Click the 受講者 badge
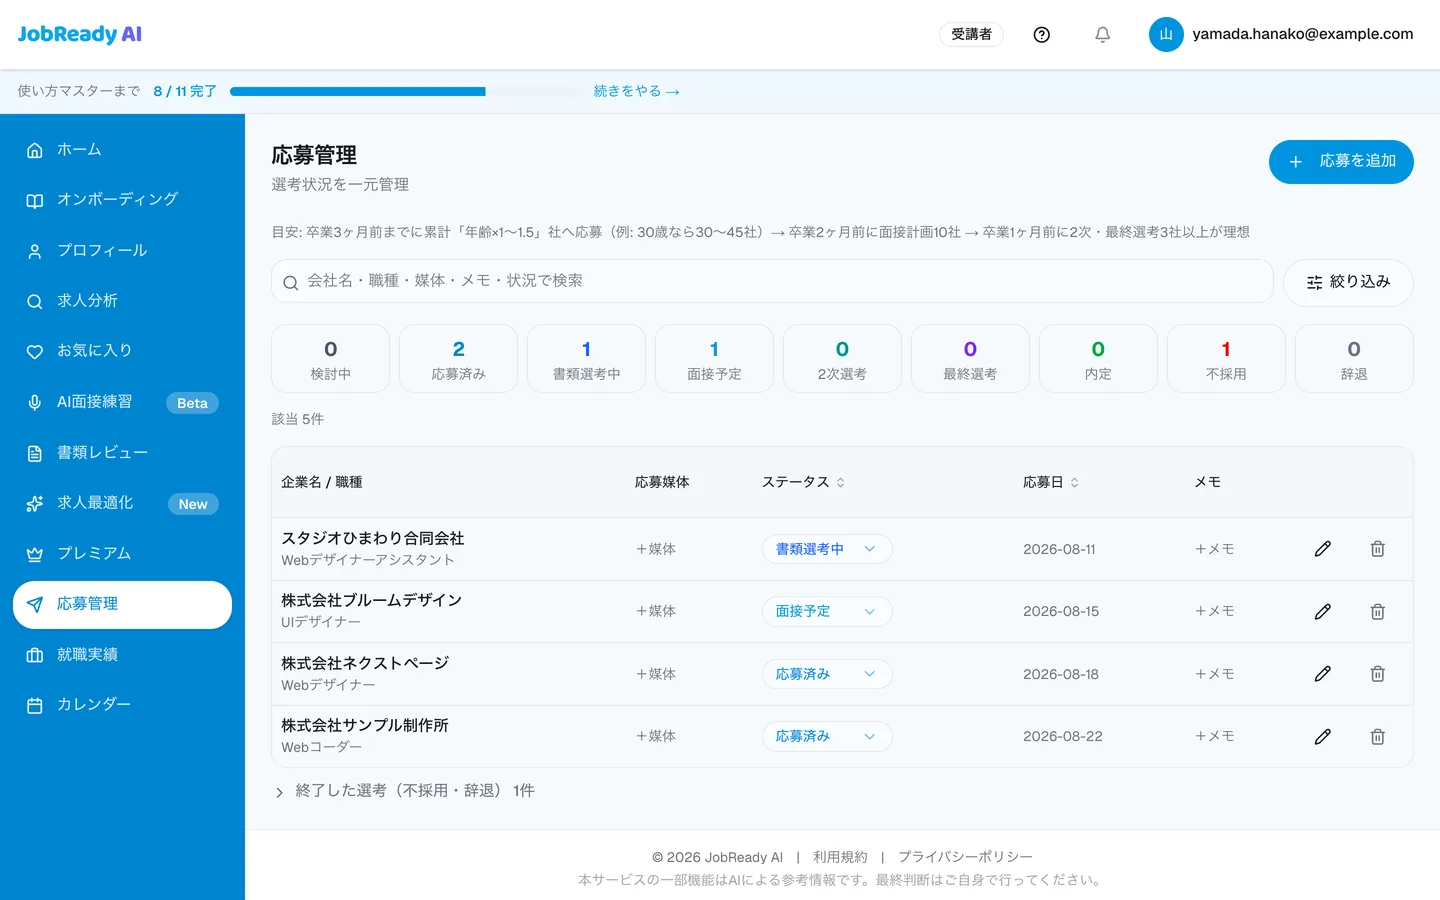The width and height of the screenshot is (1440, 900). 971,34
